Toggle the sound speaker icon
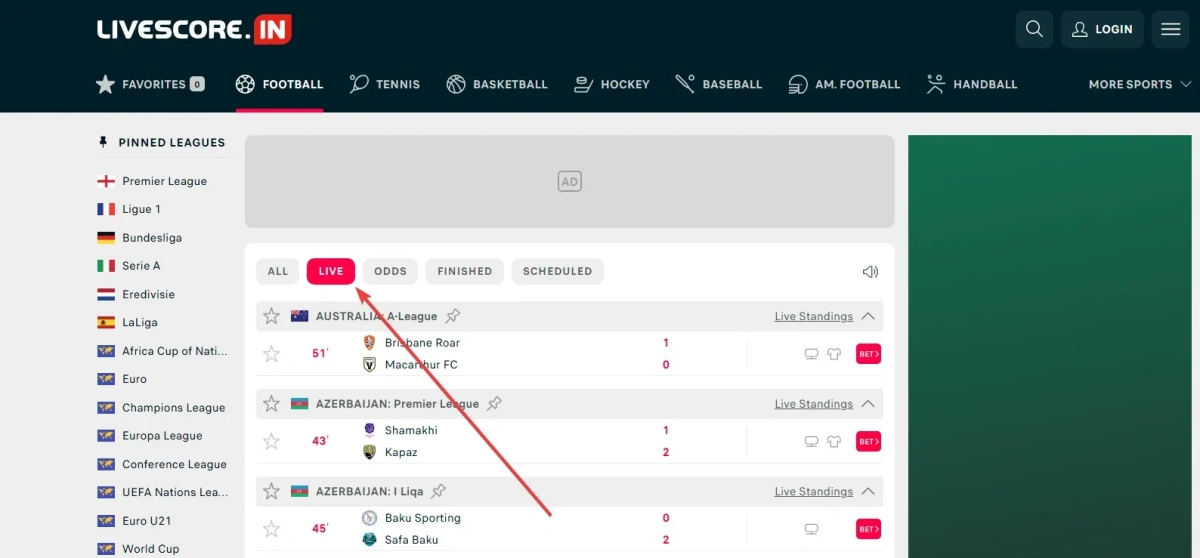Viewport: 1200px width, 558px height. [x=870, y=271]
